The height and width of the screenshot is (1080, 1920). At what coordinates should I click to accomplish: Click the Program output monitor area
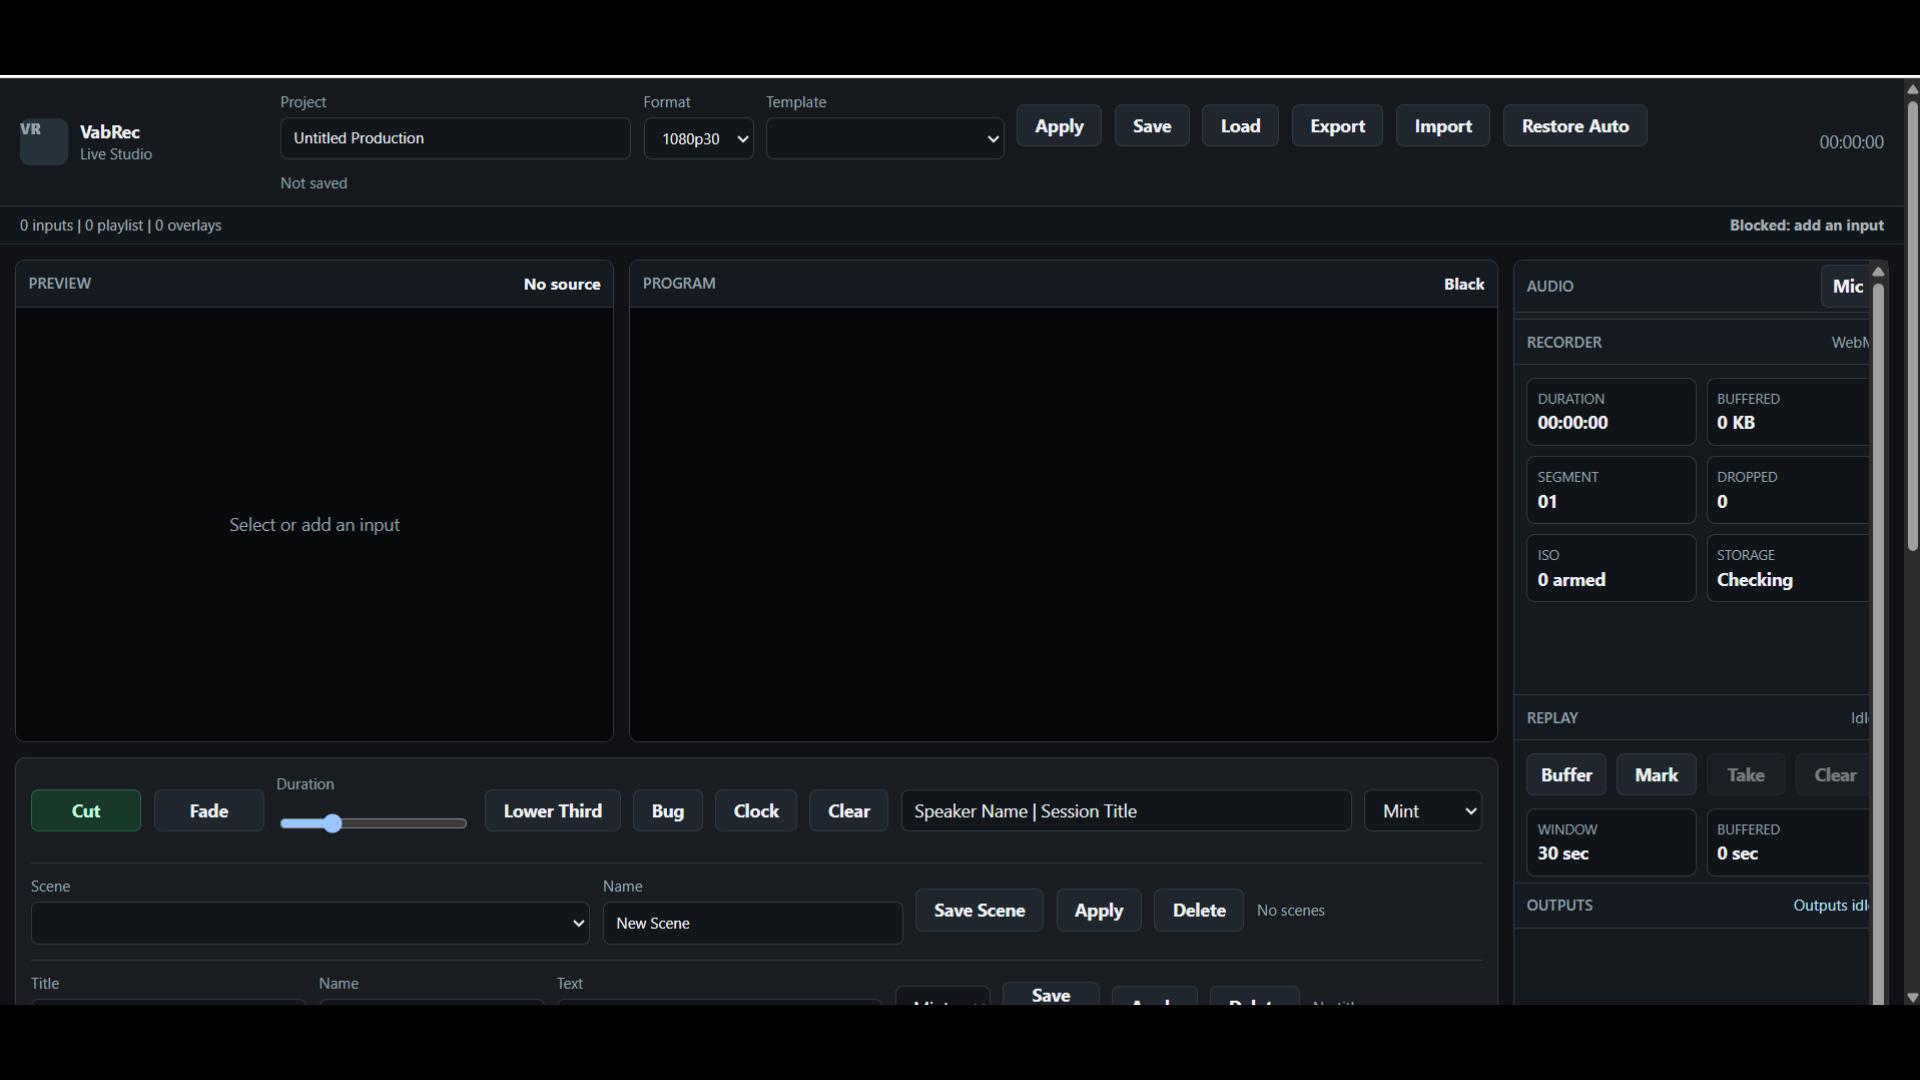pos(1063,525)
